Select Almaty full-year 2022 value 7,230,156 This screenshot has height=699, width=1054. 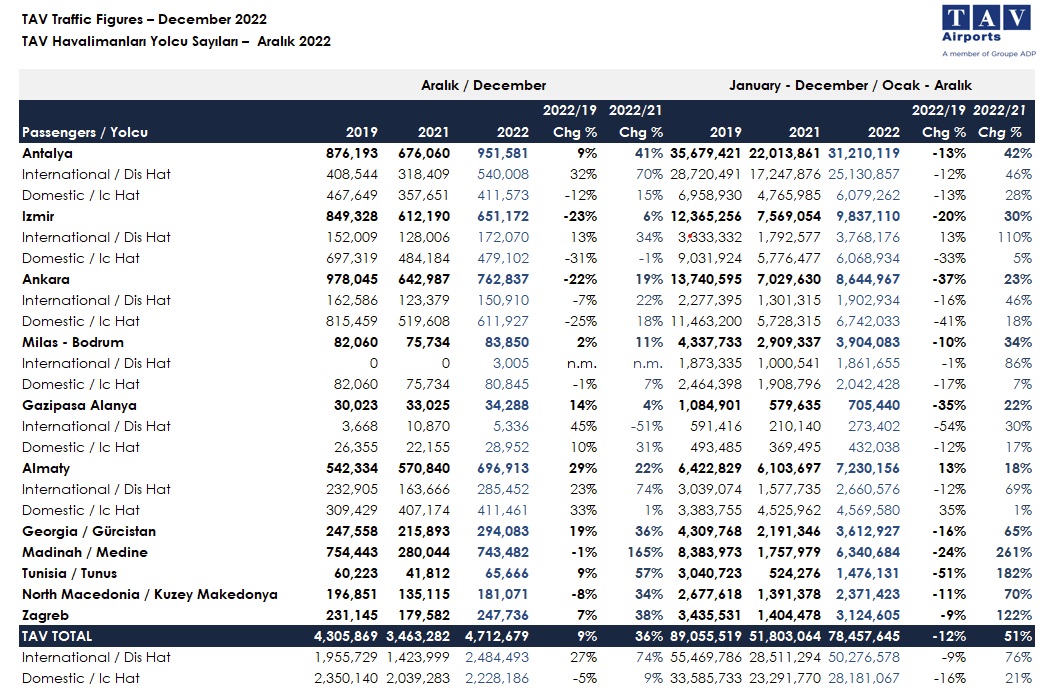868,468
